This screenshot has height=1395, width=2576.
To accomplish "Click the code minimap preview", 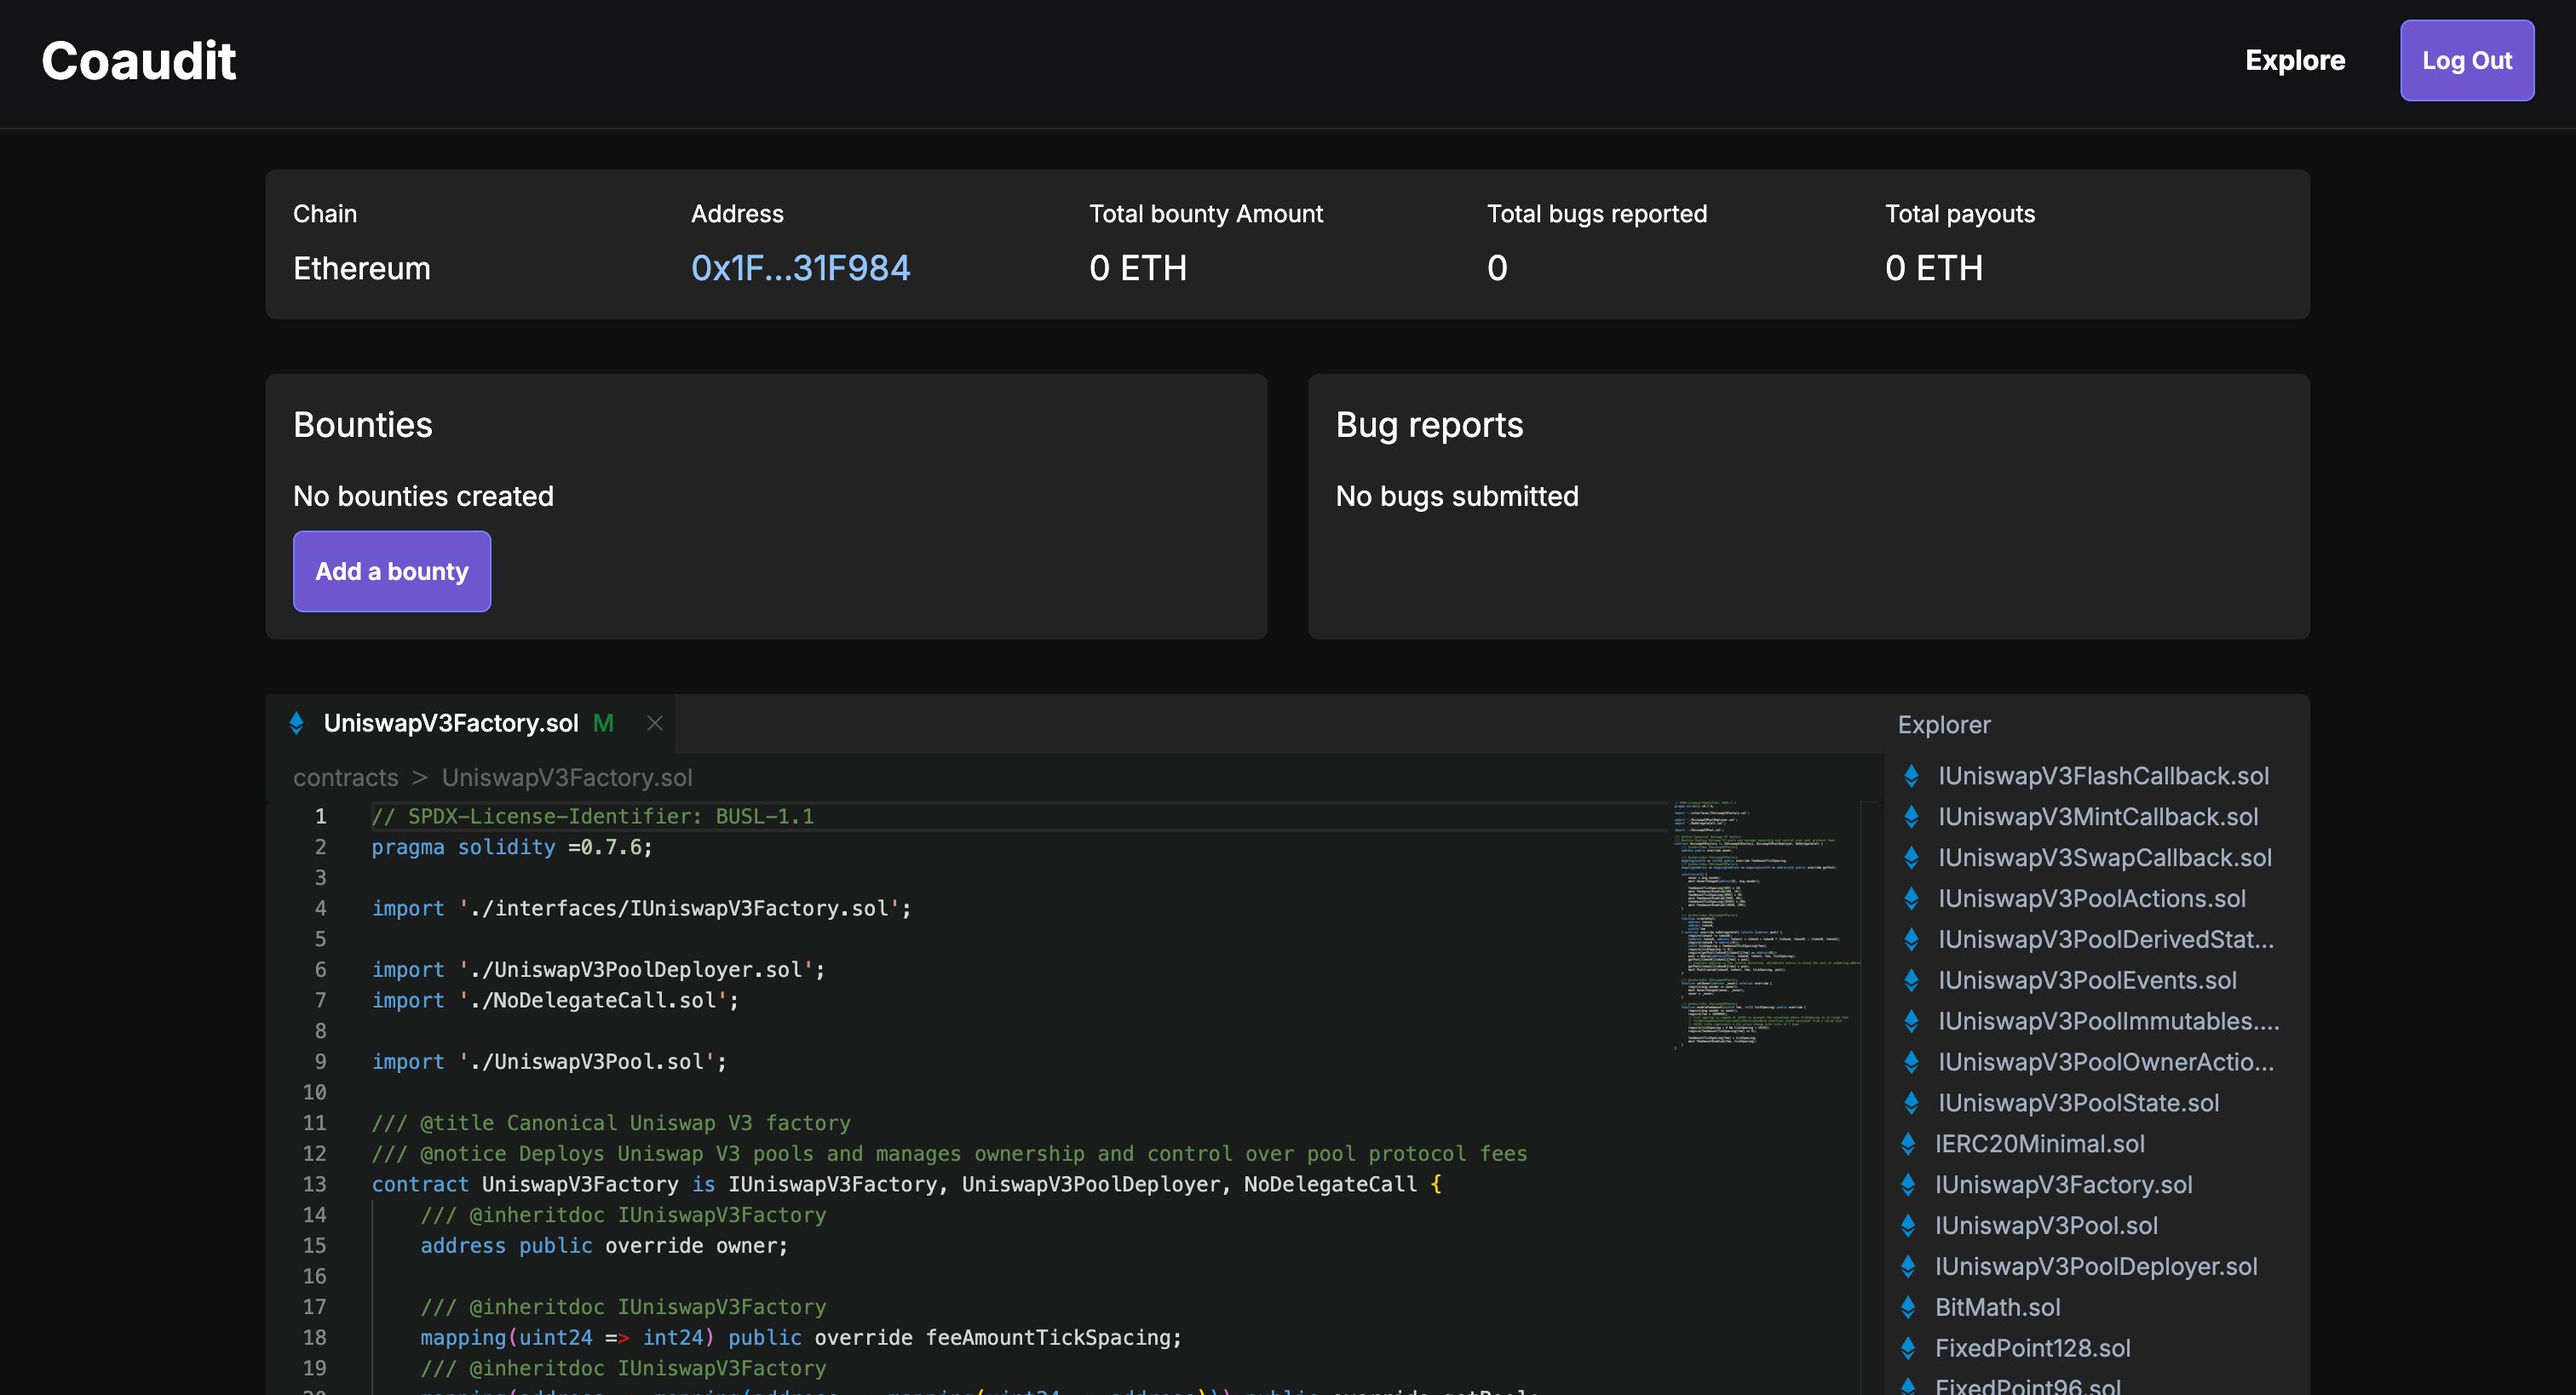I will (x=1765, y=925).
